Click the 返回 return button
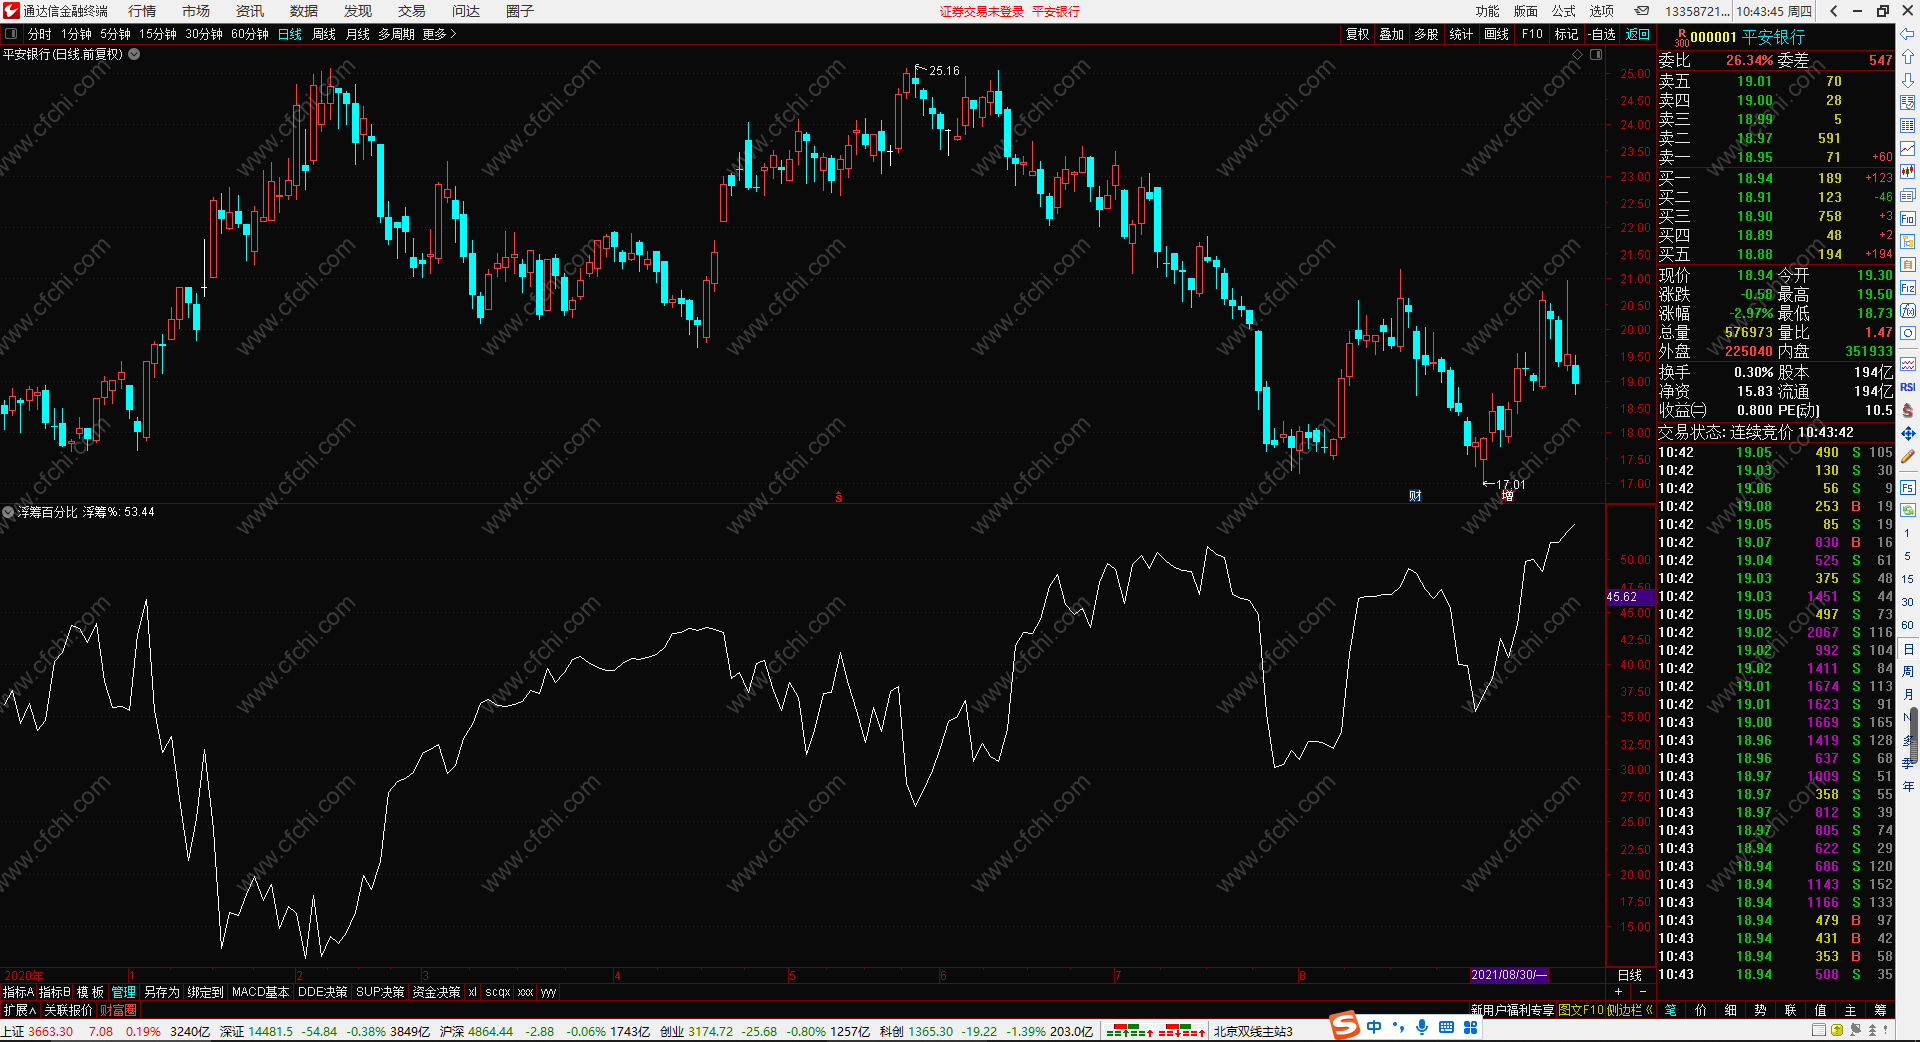Viewport: 1920px width, 1042px height. tap(1638, 34)
